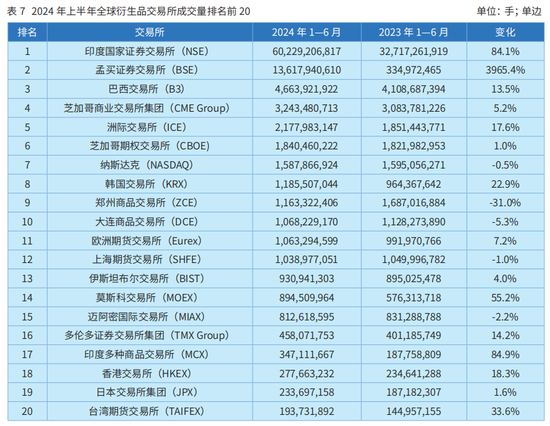
Task: Click the value 1,063,294,599
Action: [307, 241]
